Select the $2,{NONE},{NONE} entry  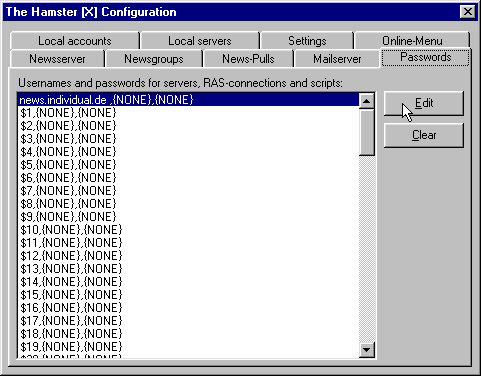(x=188, y=126)
